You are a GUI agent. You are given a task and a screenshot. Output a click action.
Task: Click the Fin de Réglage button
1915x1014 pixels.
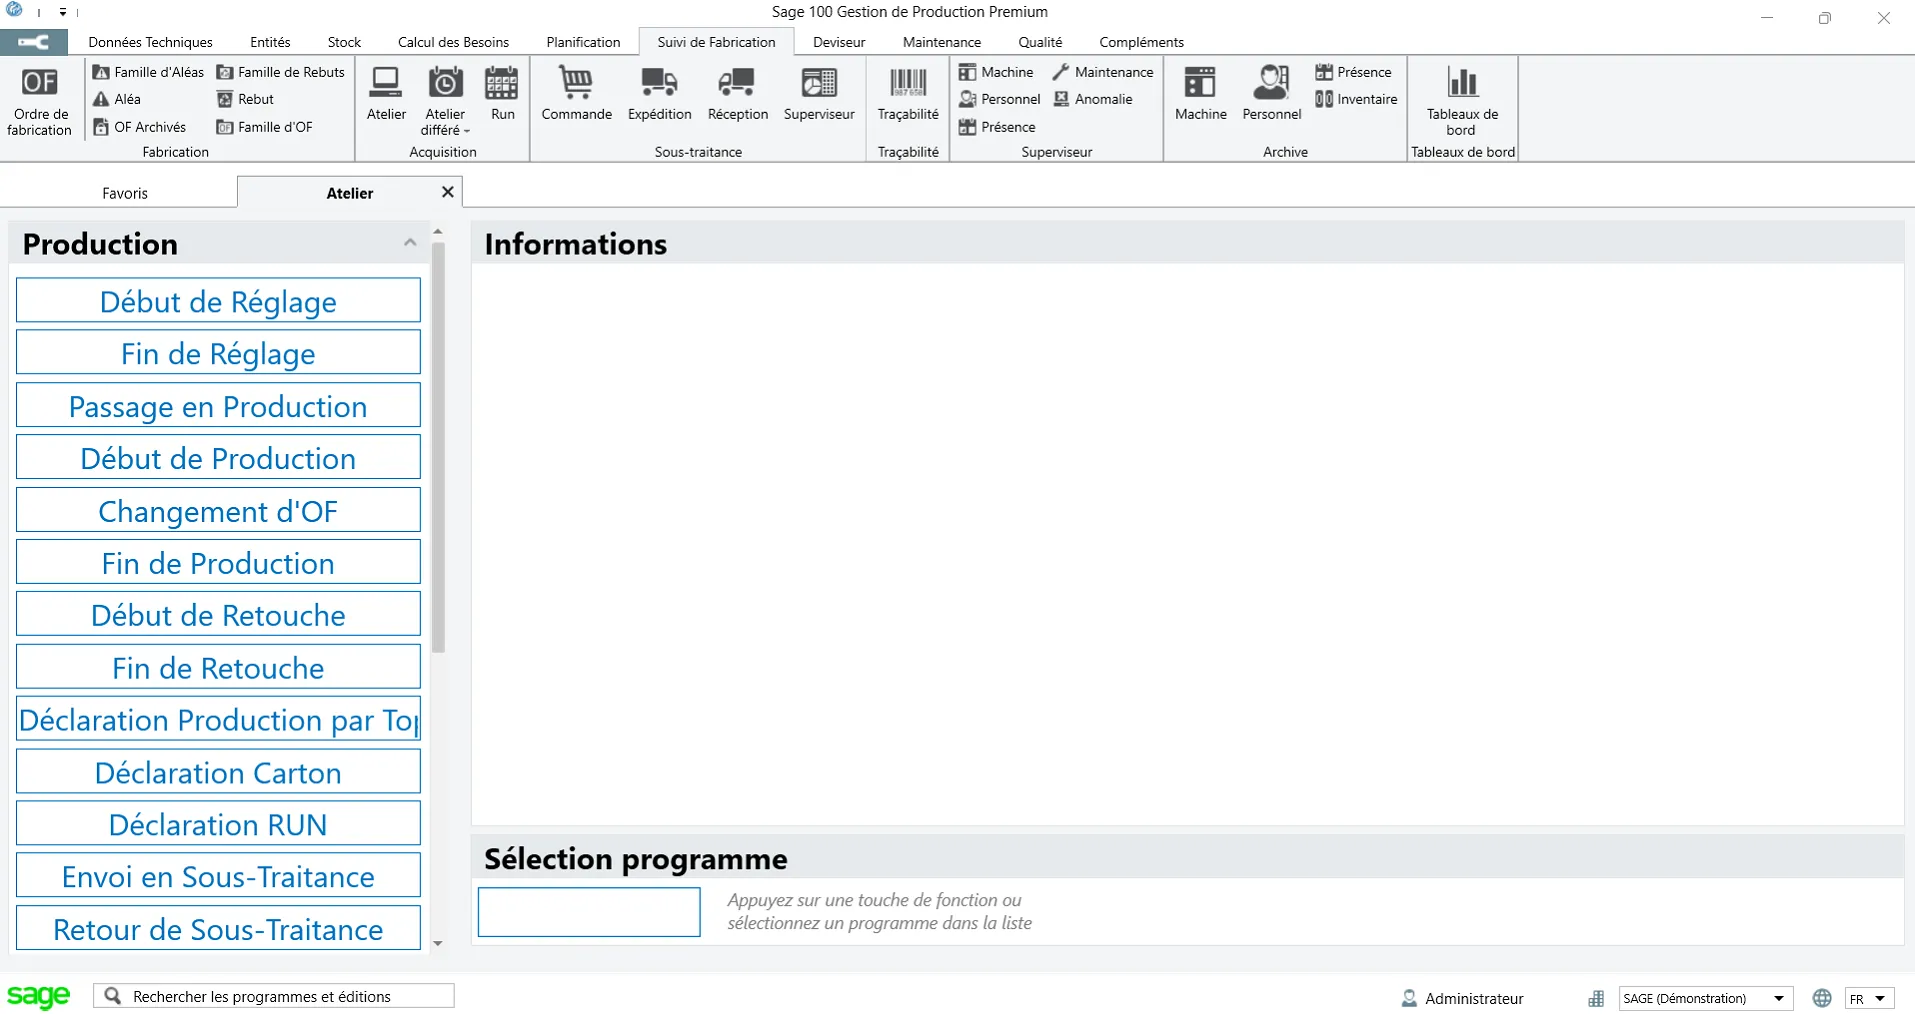pyautogui.click(x=218, y=353)
